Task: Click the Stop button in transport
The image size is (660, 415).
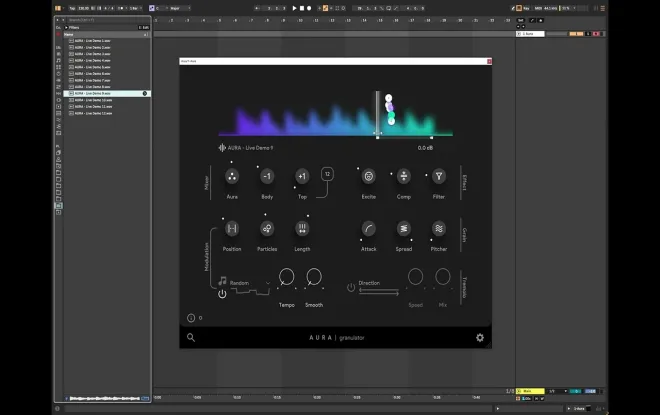Action: click(x=302, y=8)
